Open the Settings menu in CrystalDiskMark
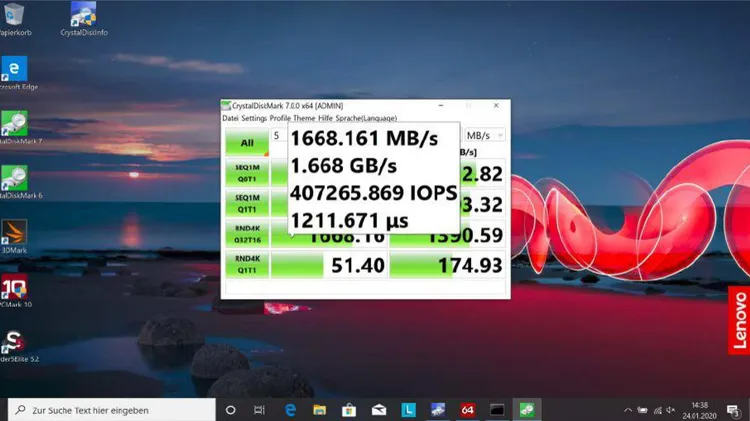 click(254, 118)
